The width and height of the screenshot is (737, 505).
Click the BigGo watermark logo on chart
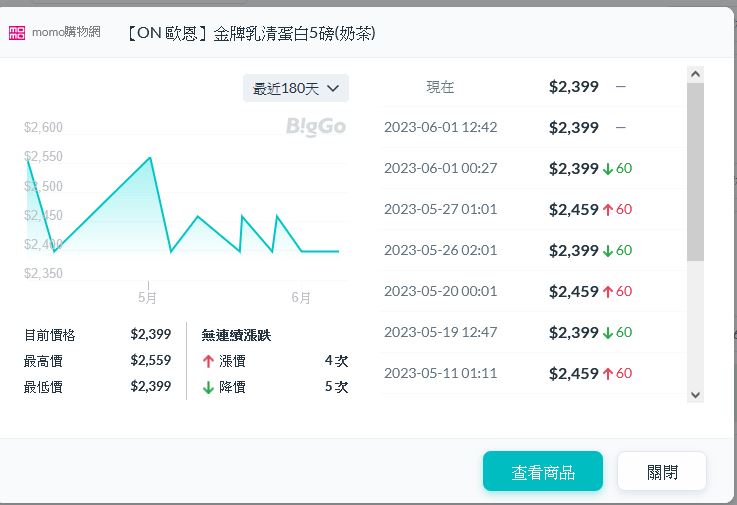coord(316,126)
